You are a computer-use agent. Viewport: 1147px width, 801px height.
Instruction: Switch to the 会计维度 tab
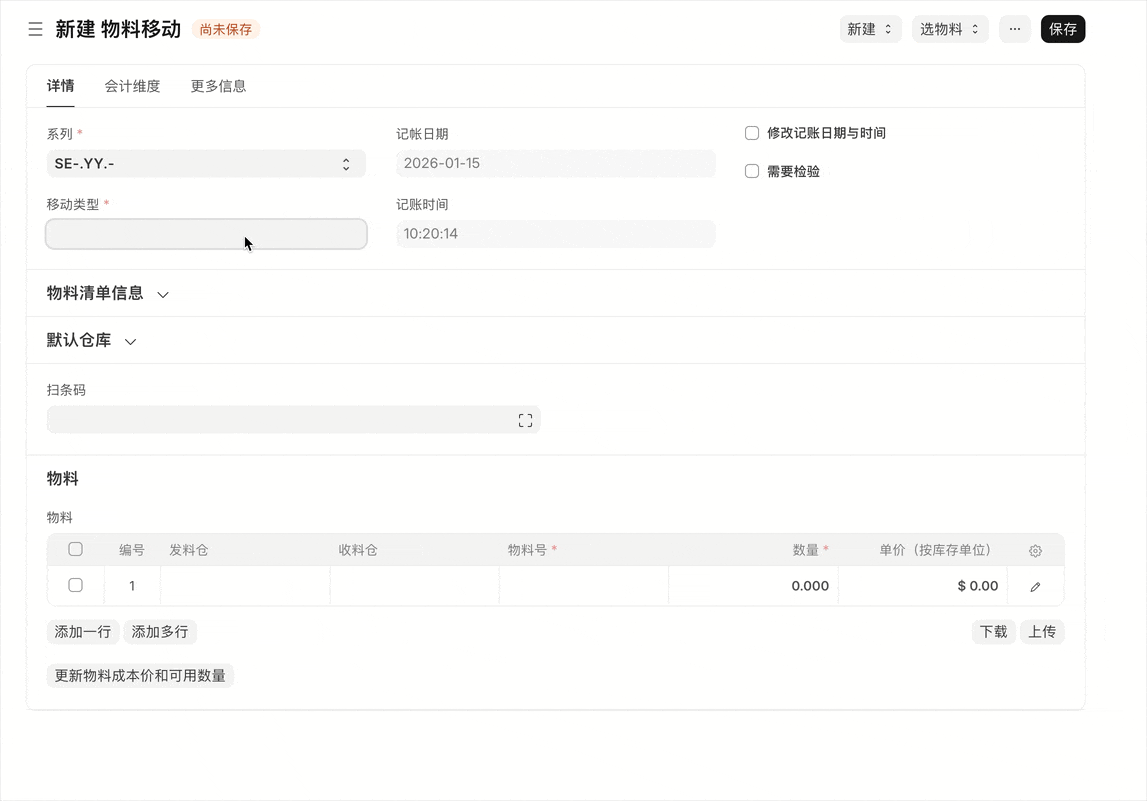[x=132, y=86]
